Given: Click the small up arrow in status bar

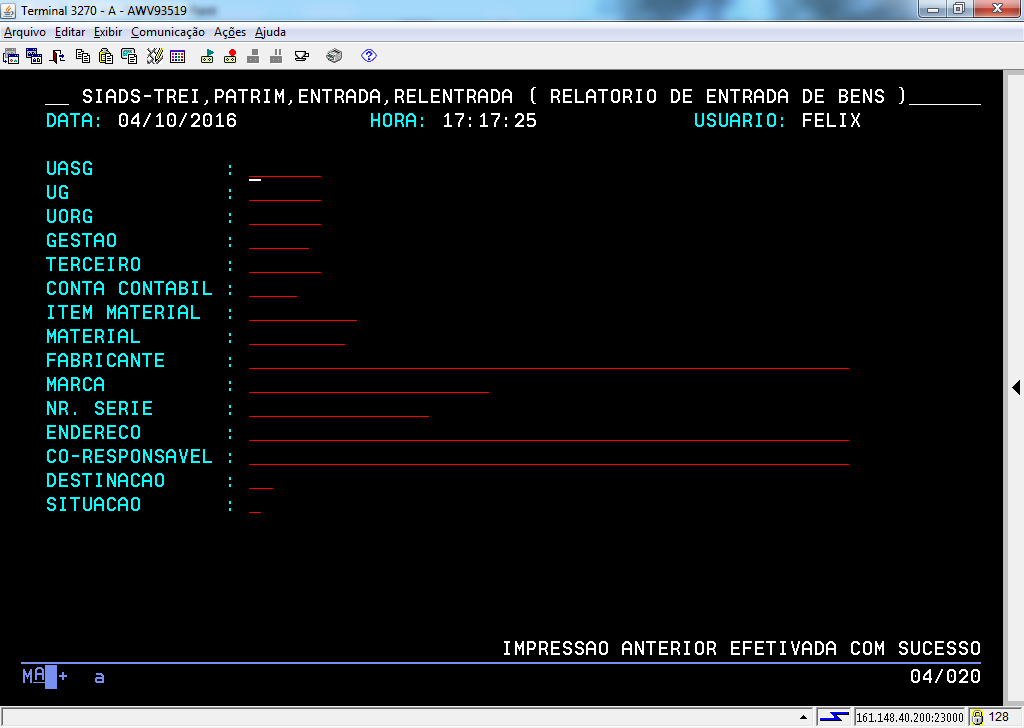Looking at the screenshot, I should (x=803, y=718).
